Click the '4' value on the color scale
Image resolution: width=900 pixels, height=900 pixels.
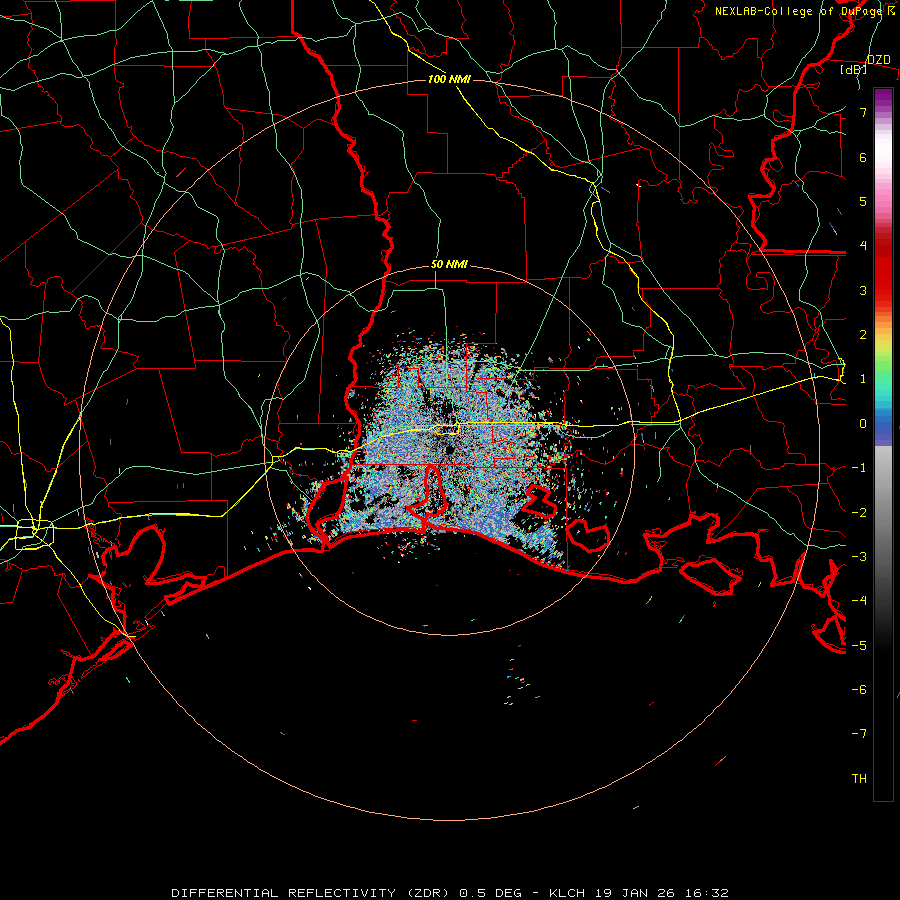(x=863, y=246)
